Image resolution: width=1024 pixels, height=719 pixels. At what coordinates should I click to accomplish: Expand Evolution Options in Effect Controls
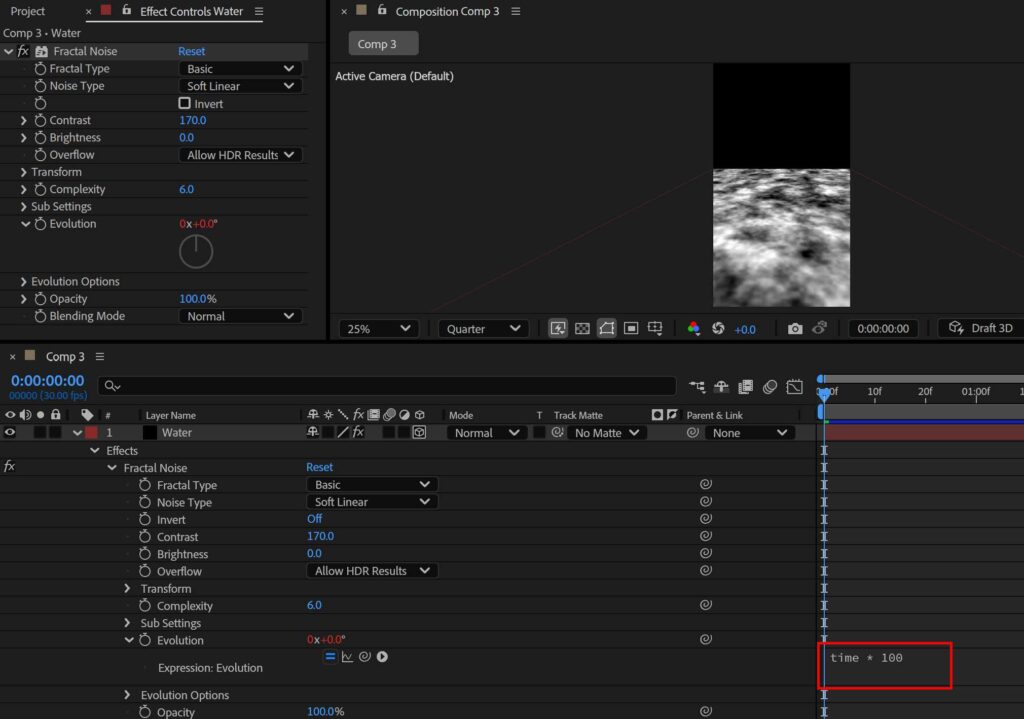click(x=24, y=281)
